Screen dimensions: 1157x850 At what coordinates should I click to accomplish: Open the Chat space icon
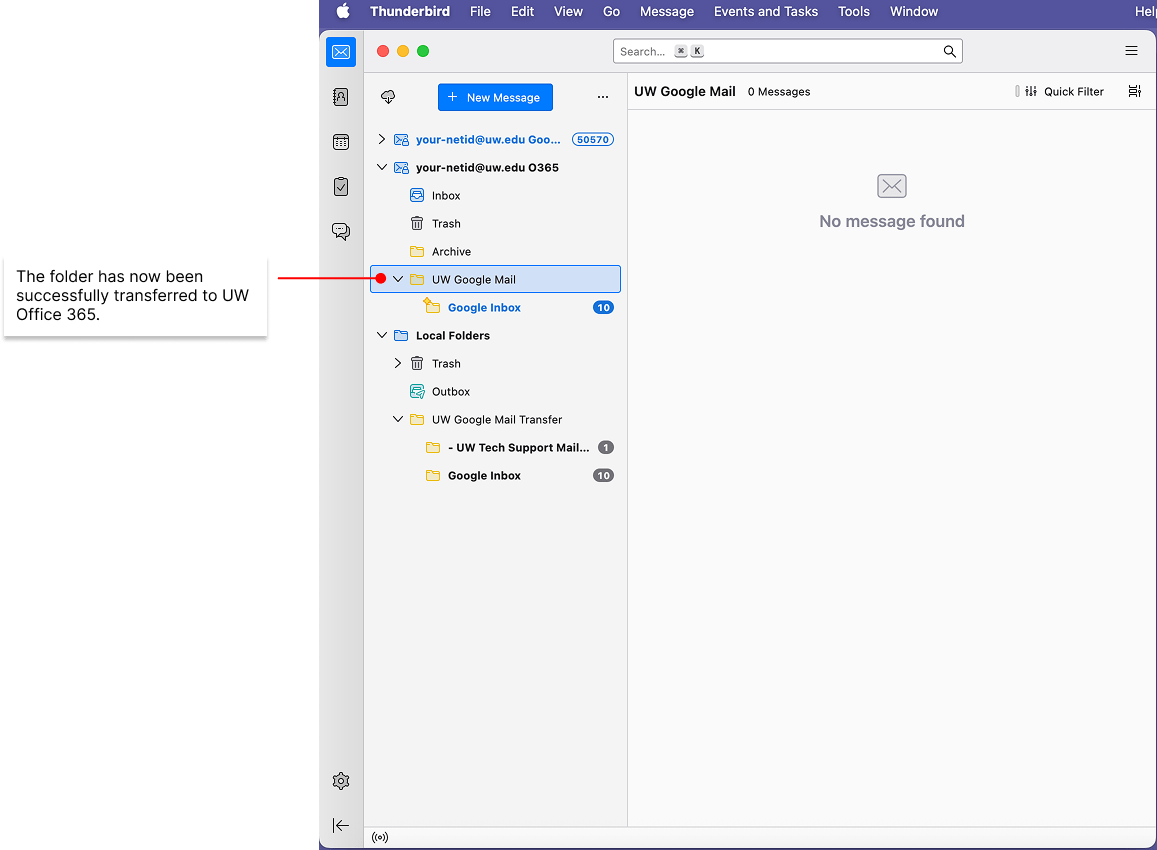341,232
